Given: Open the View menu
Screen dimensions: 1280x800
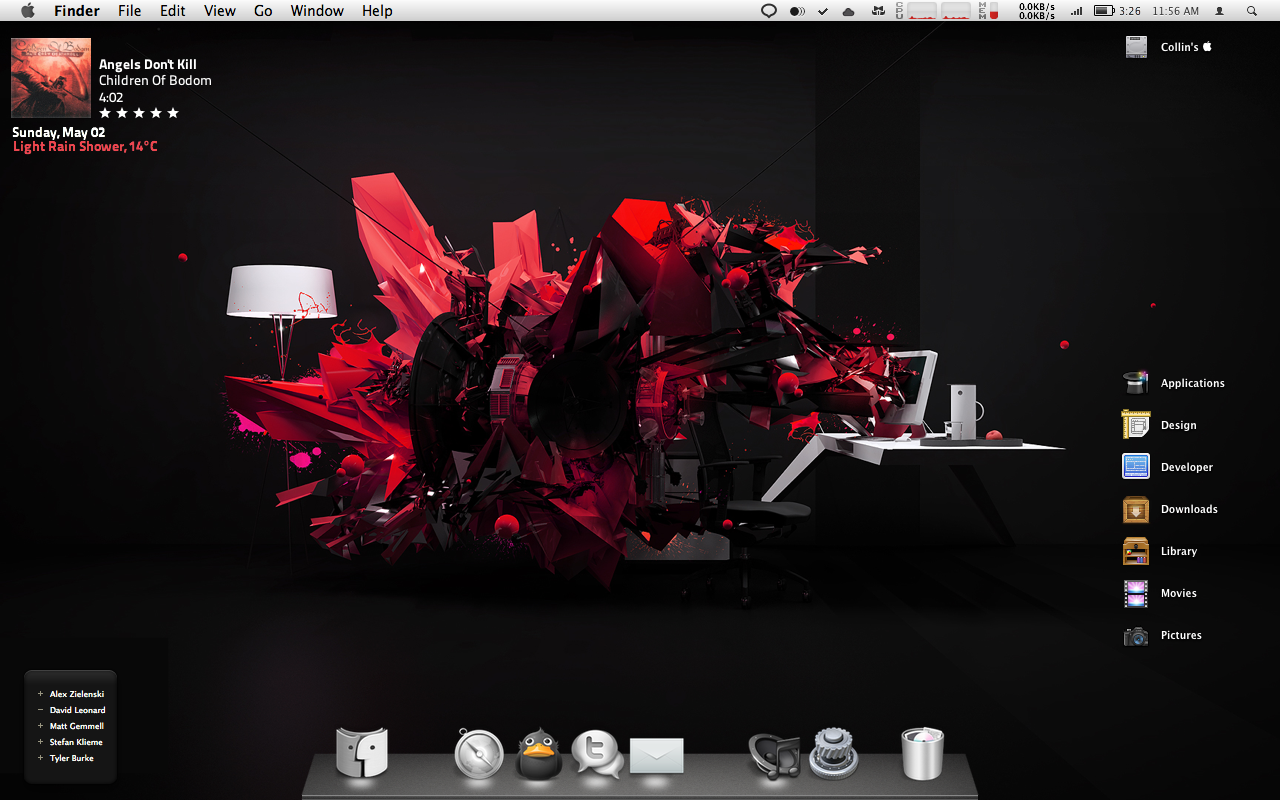Looking at the screenshot, I should [x=220, y=11].
